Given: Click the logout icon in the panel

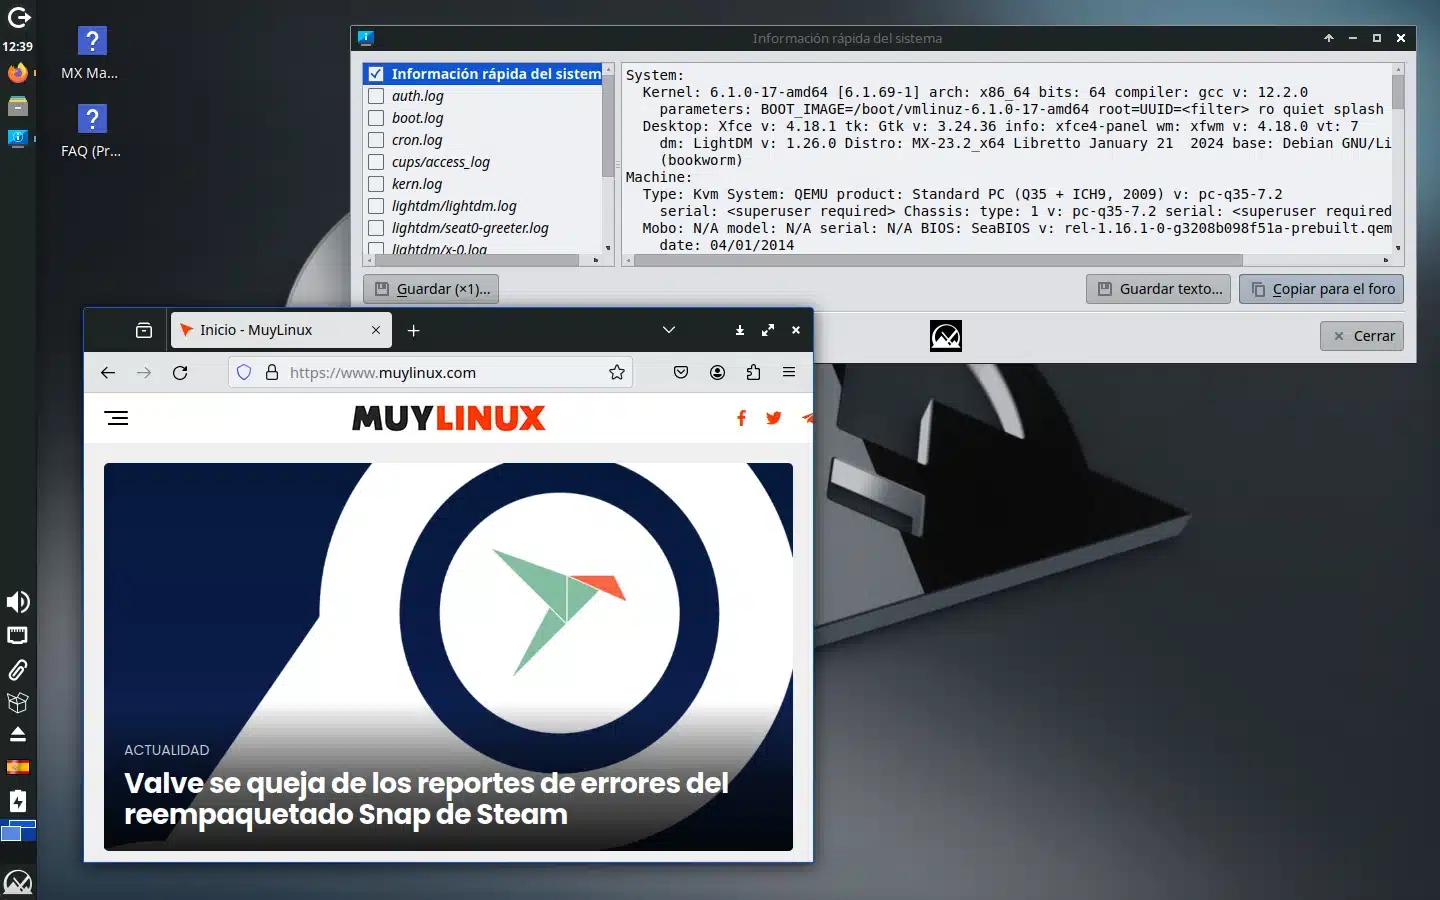Looking at the screenshot, I should click(18, 17).
